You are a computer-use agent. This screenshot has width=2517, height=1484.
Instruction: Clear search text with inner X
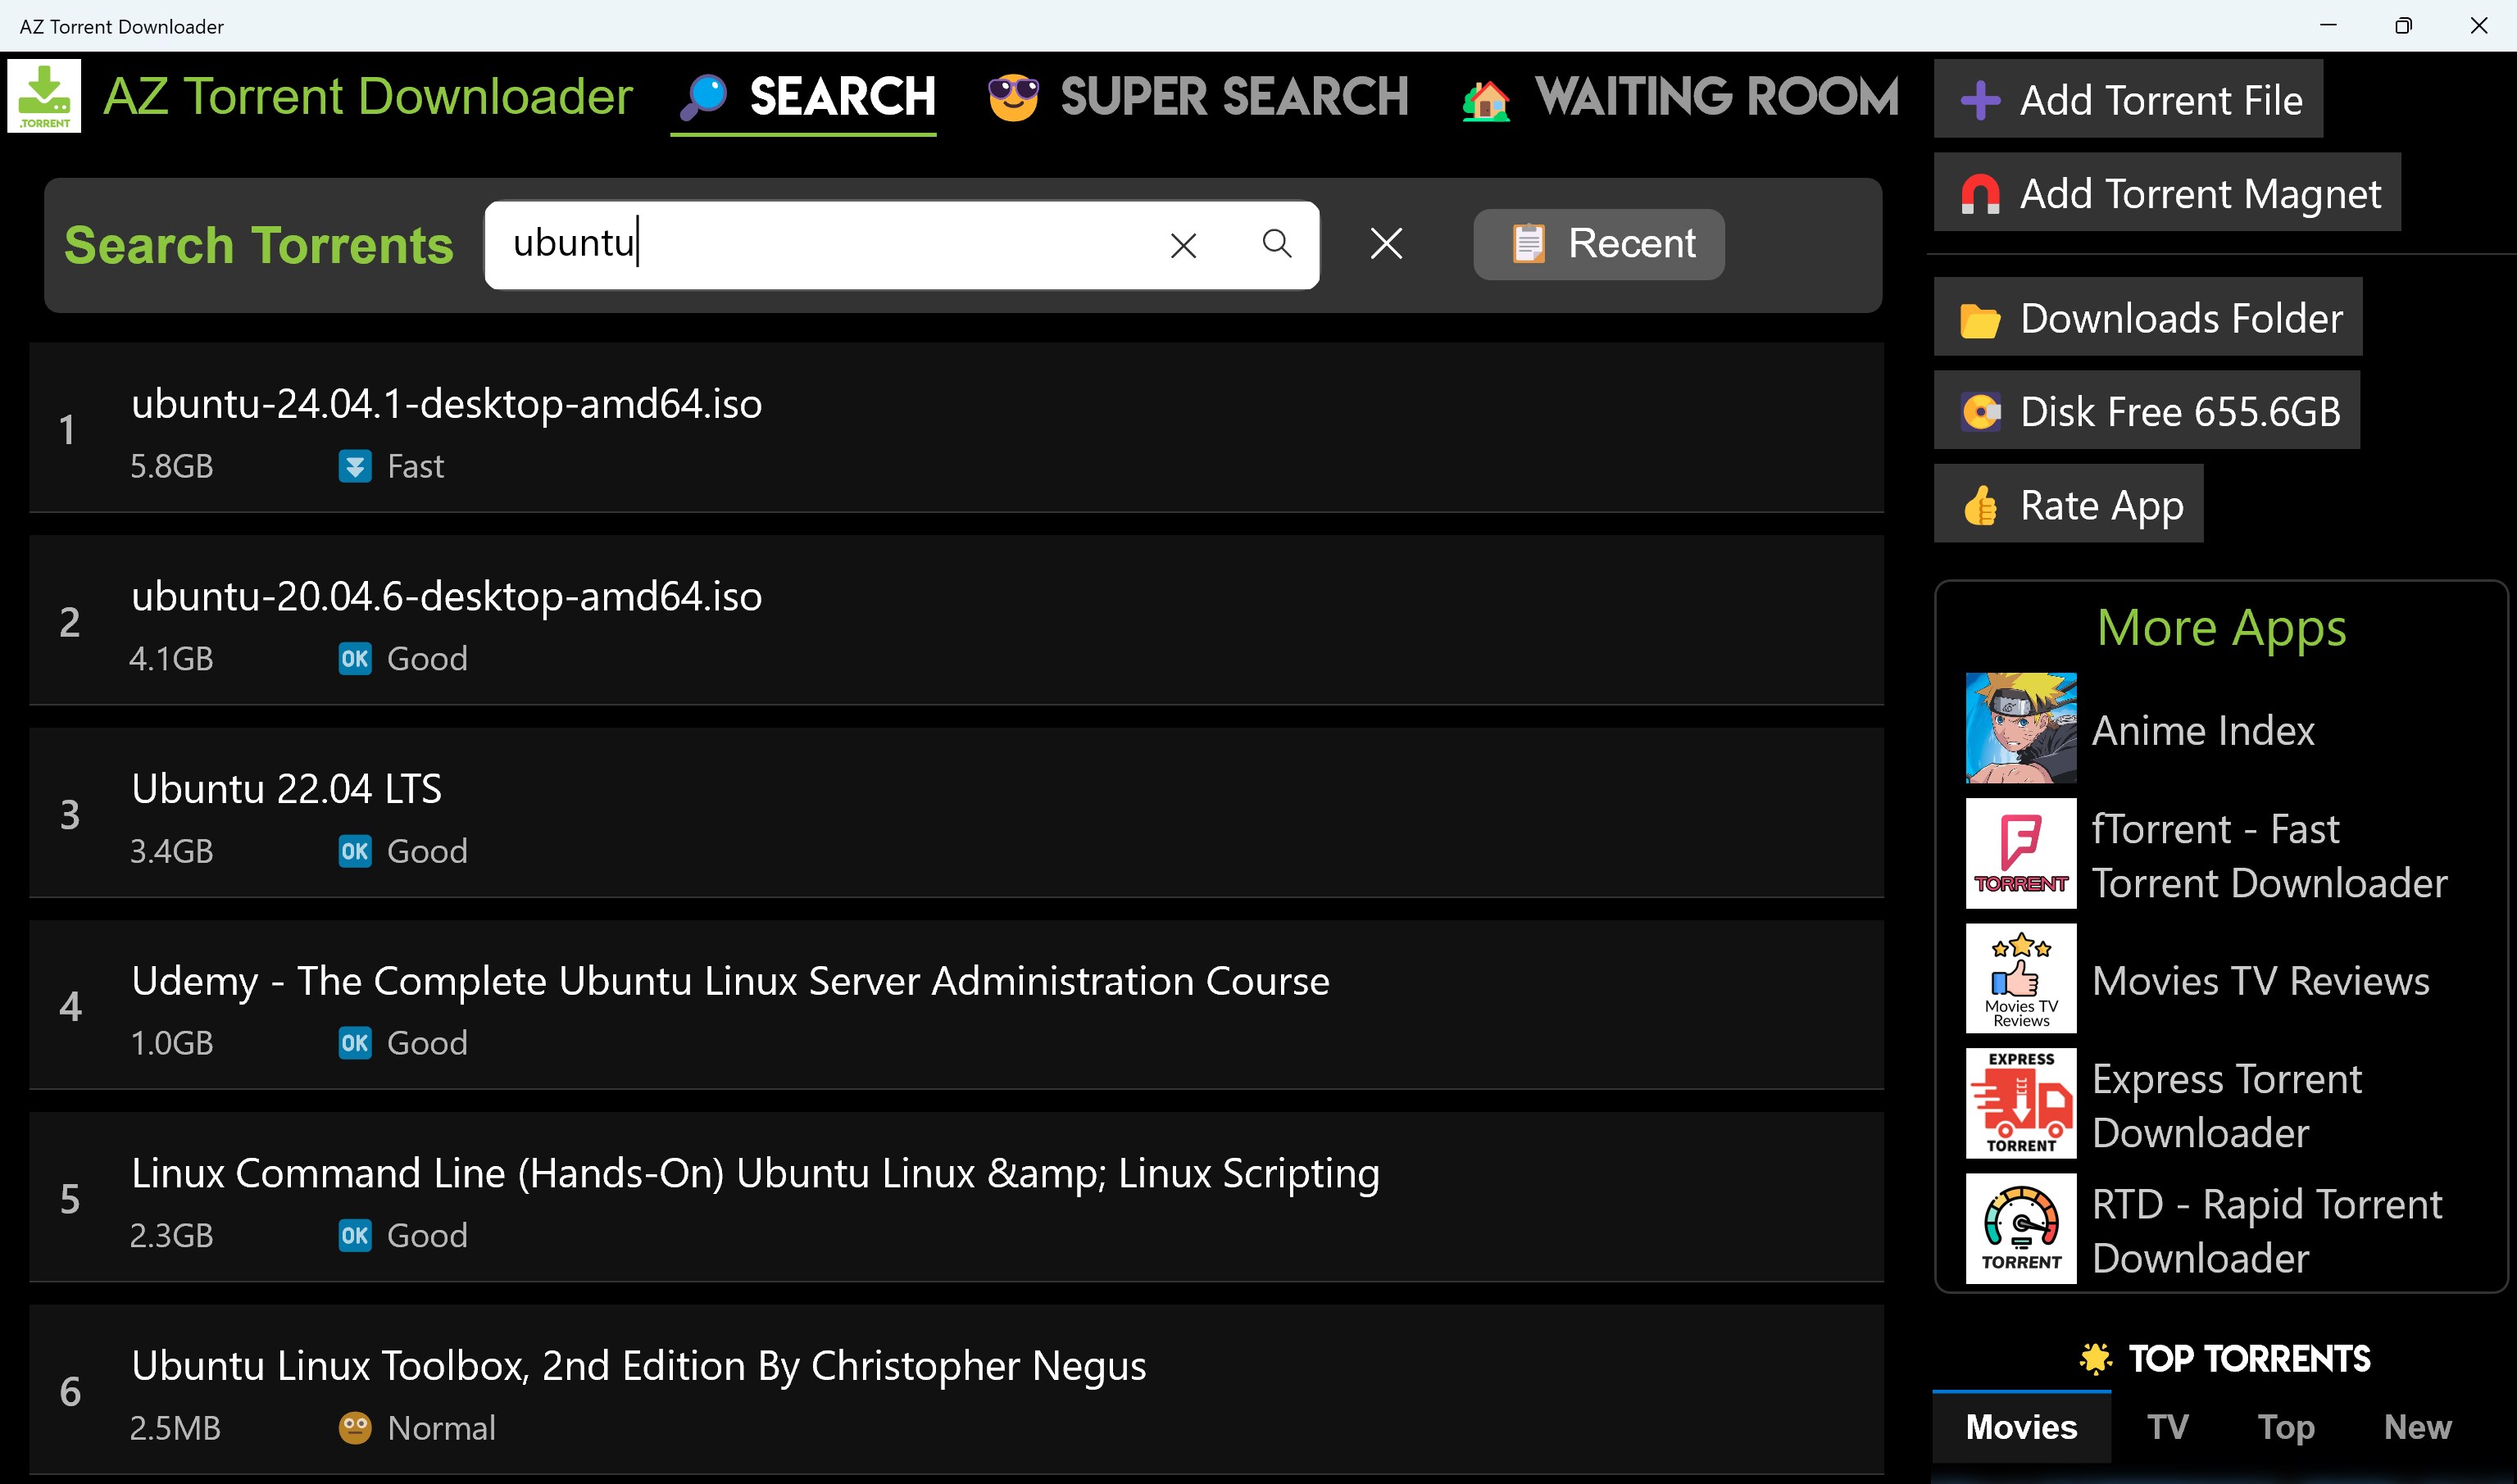point(1183,245)
